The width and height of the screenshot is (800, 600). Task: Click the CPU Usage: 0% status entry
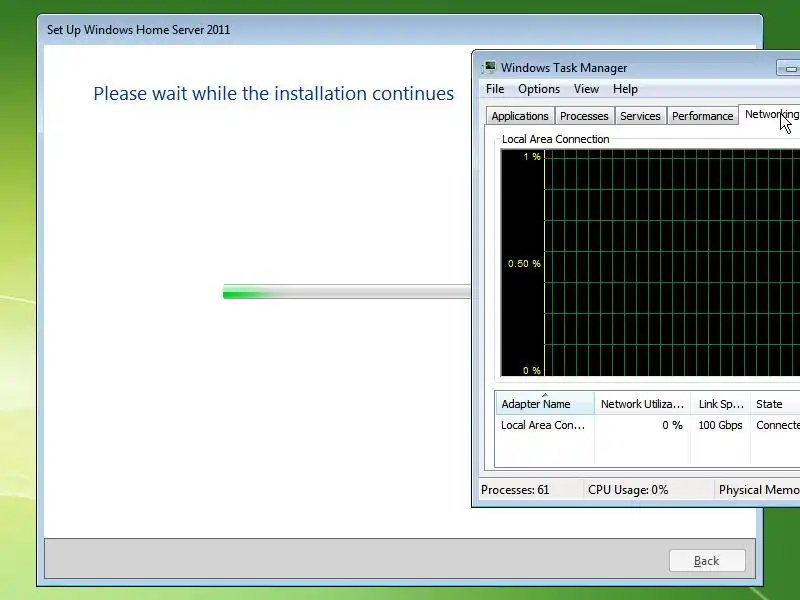(628, 490)
